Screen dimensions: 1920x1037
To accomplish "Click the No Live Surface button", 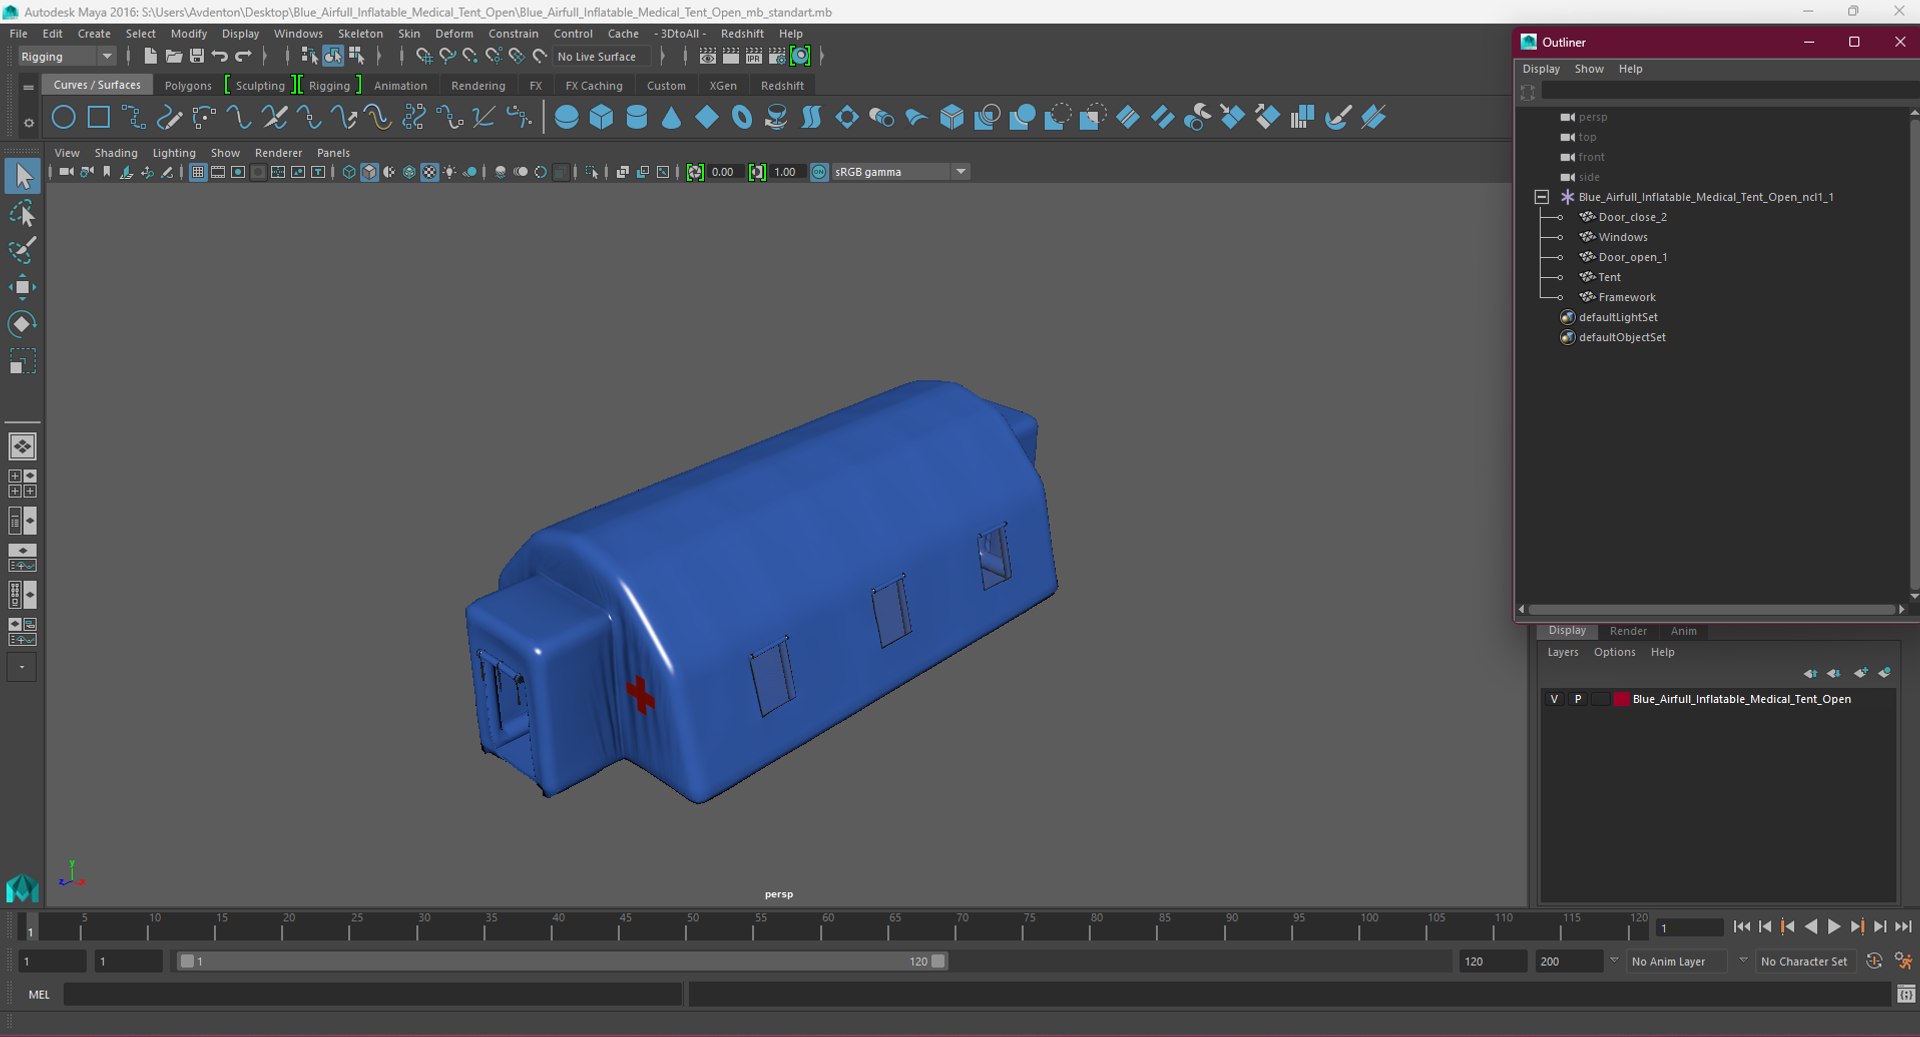I will pos(597,56).
